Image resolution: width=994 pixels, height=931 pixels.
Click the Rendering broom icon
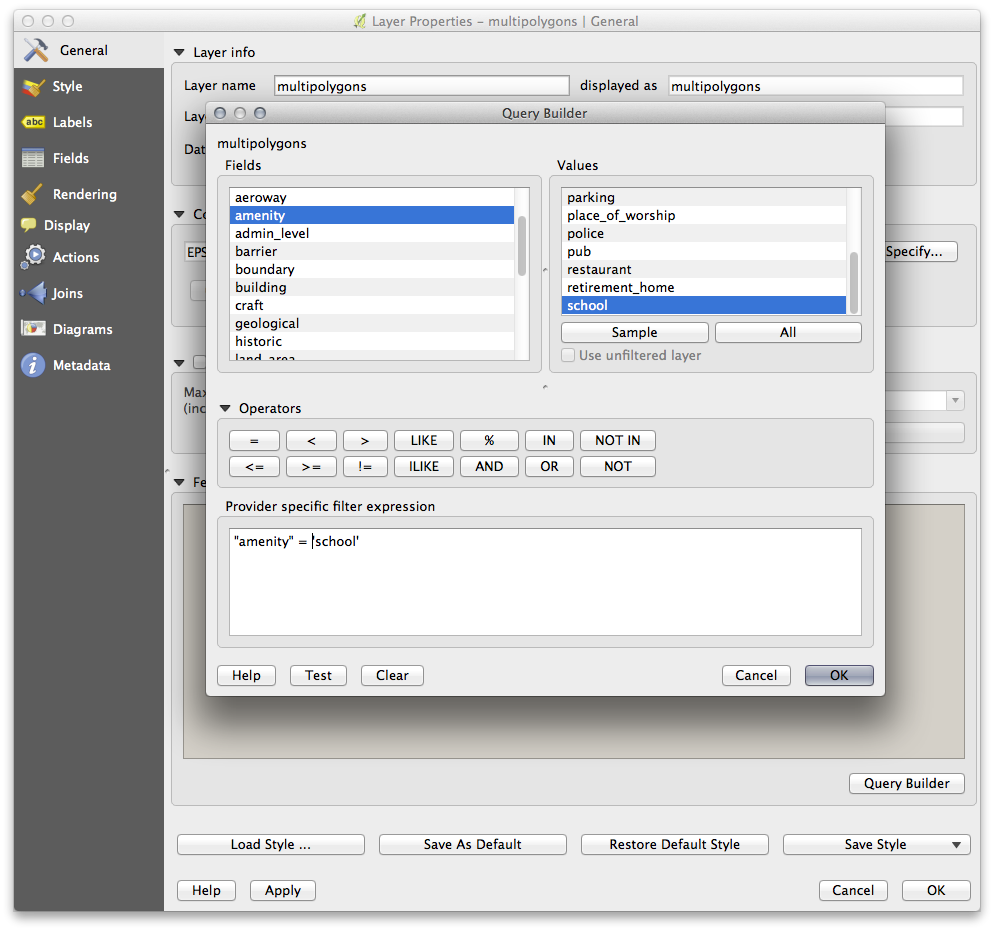(34, 194)
